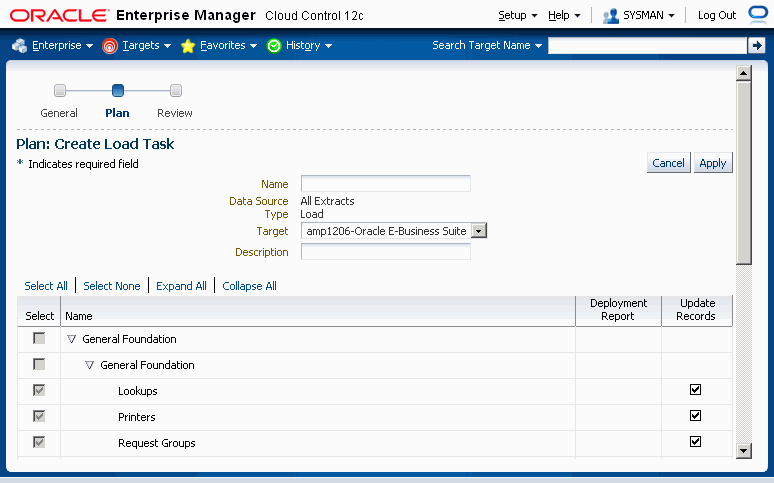This screenshot has height=483, width=774.
Task: Click the Expand All link
Action: [181, 286]
